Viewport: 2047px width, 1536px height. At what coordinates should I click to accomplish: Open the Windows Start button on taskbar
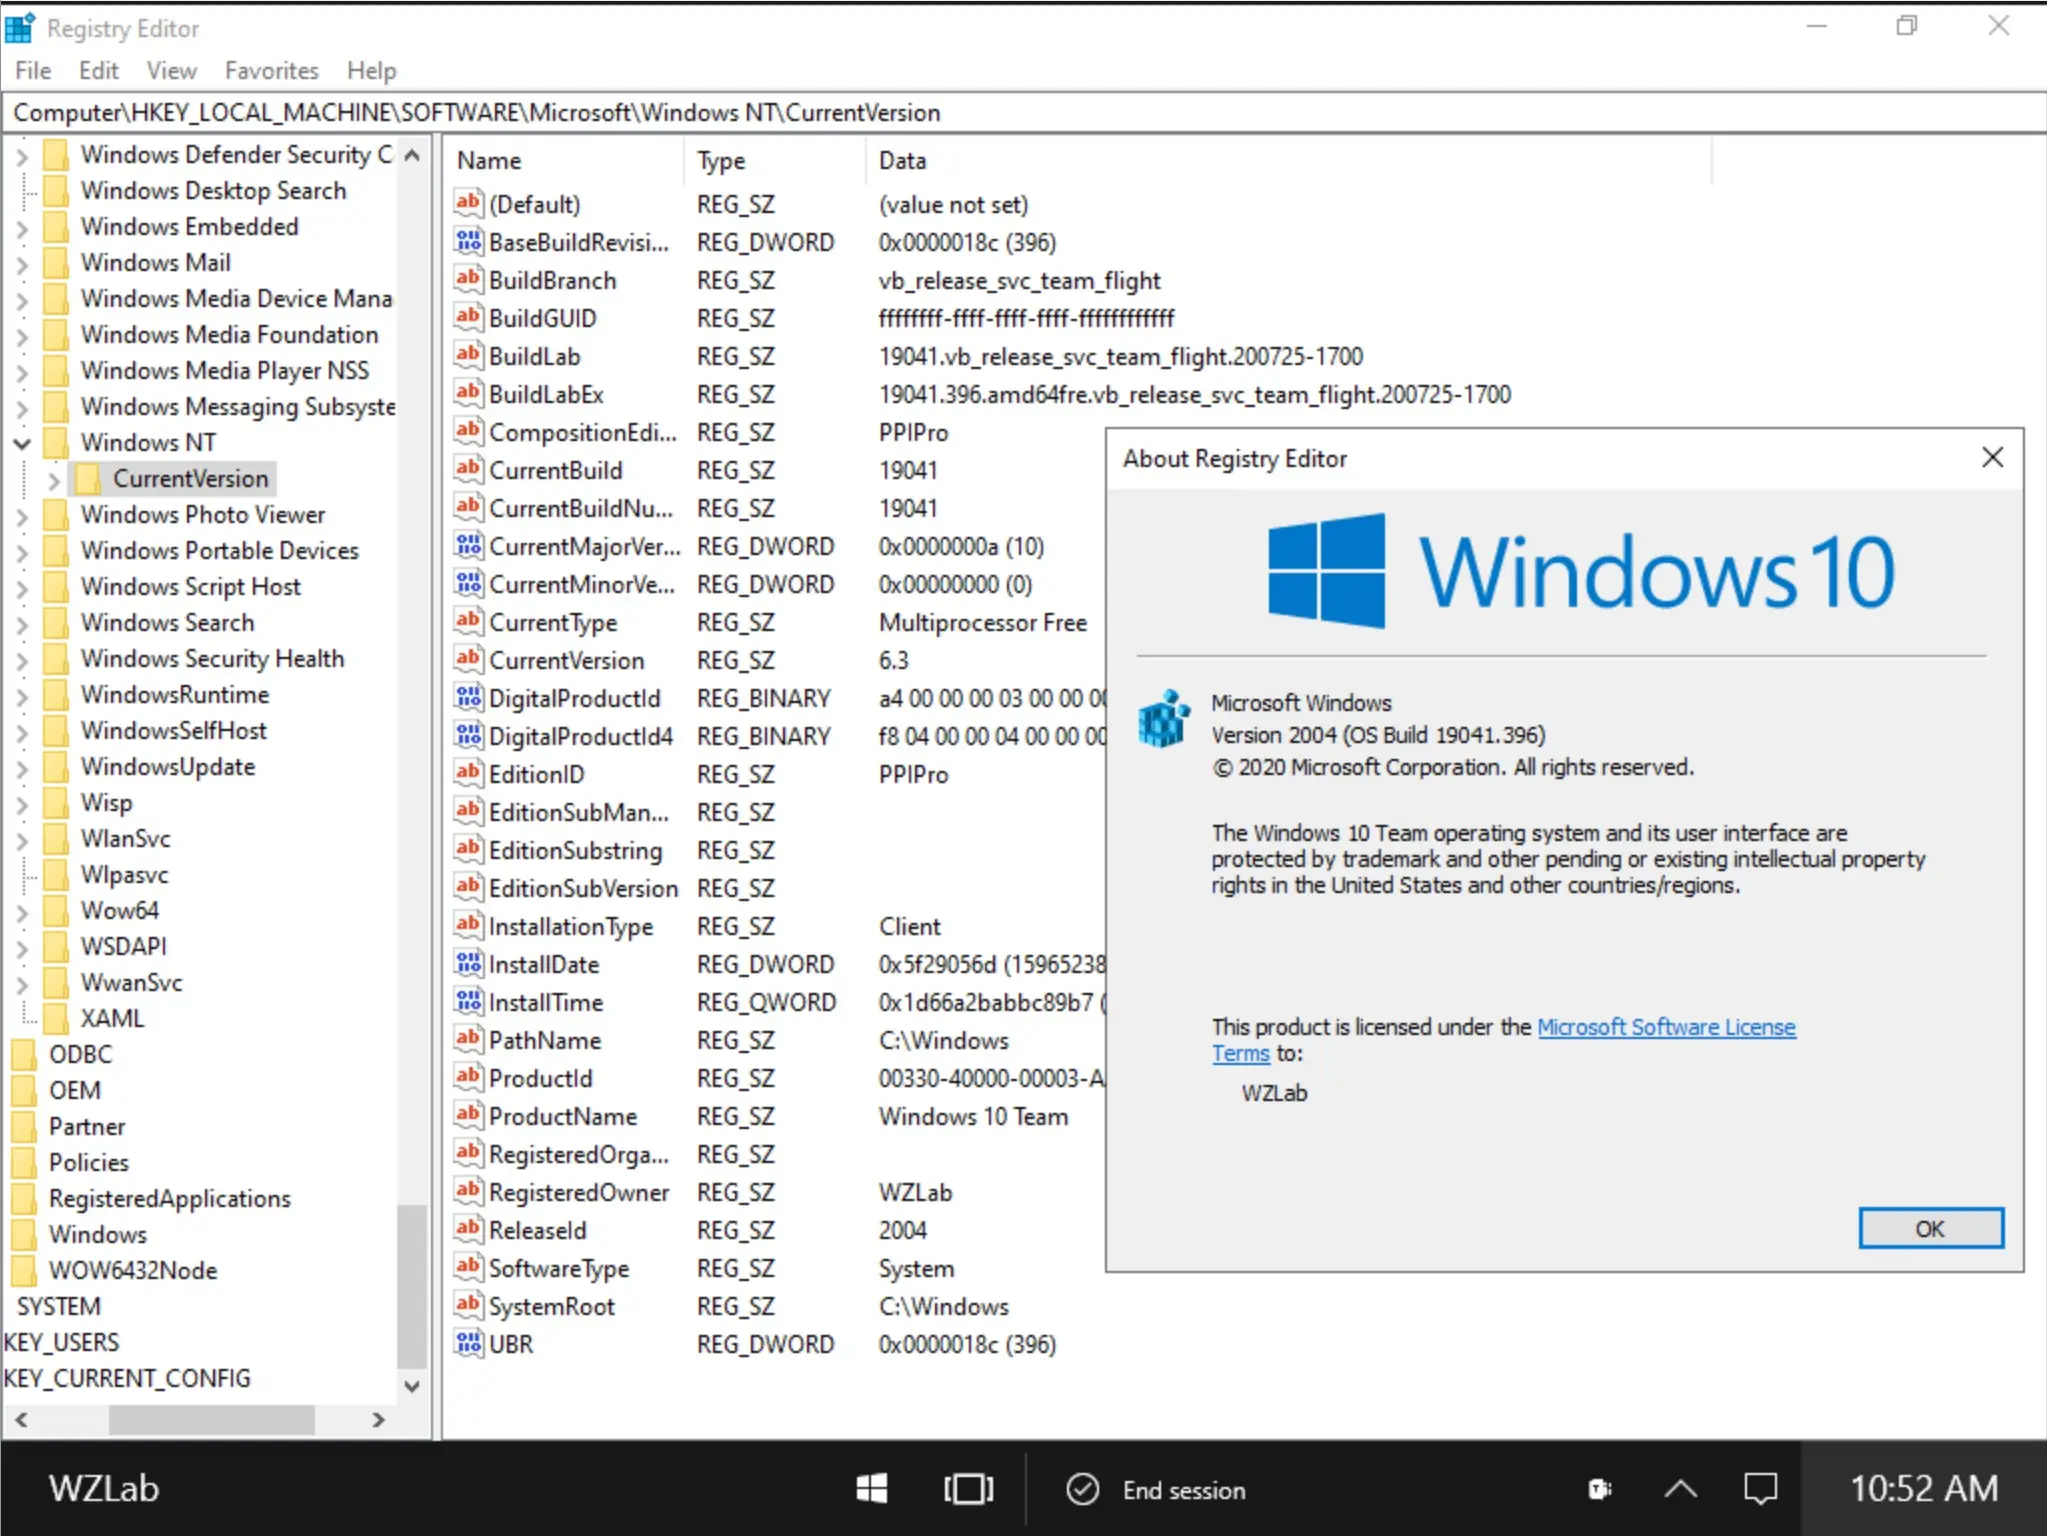pyautogui.click(x=871, y=1489)
